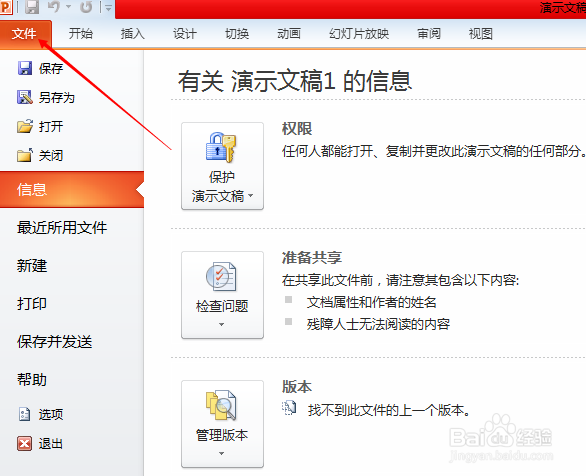Click the 另存为 label in the sidebar
Image resolution: width=586 pixels, height=476 pixels.
(57, 98)
